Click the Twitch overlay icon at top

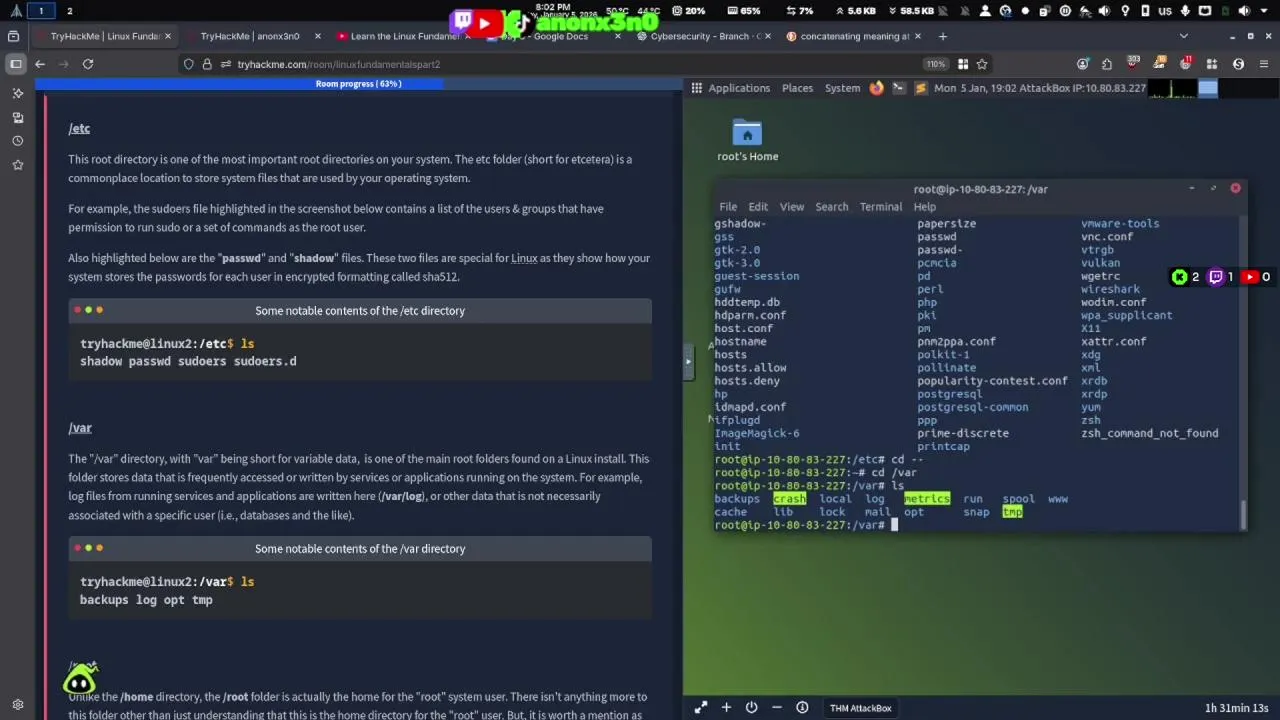(x=461, y=21)
